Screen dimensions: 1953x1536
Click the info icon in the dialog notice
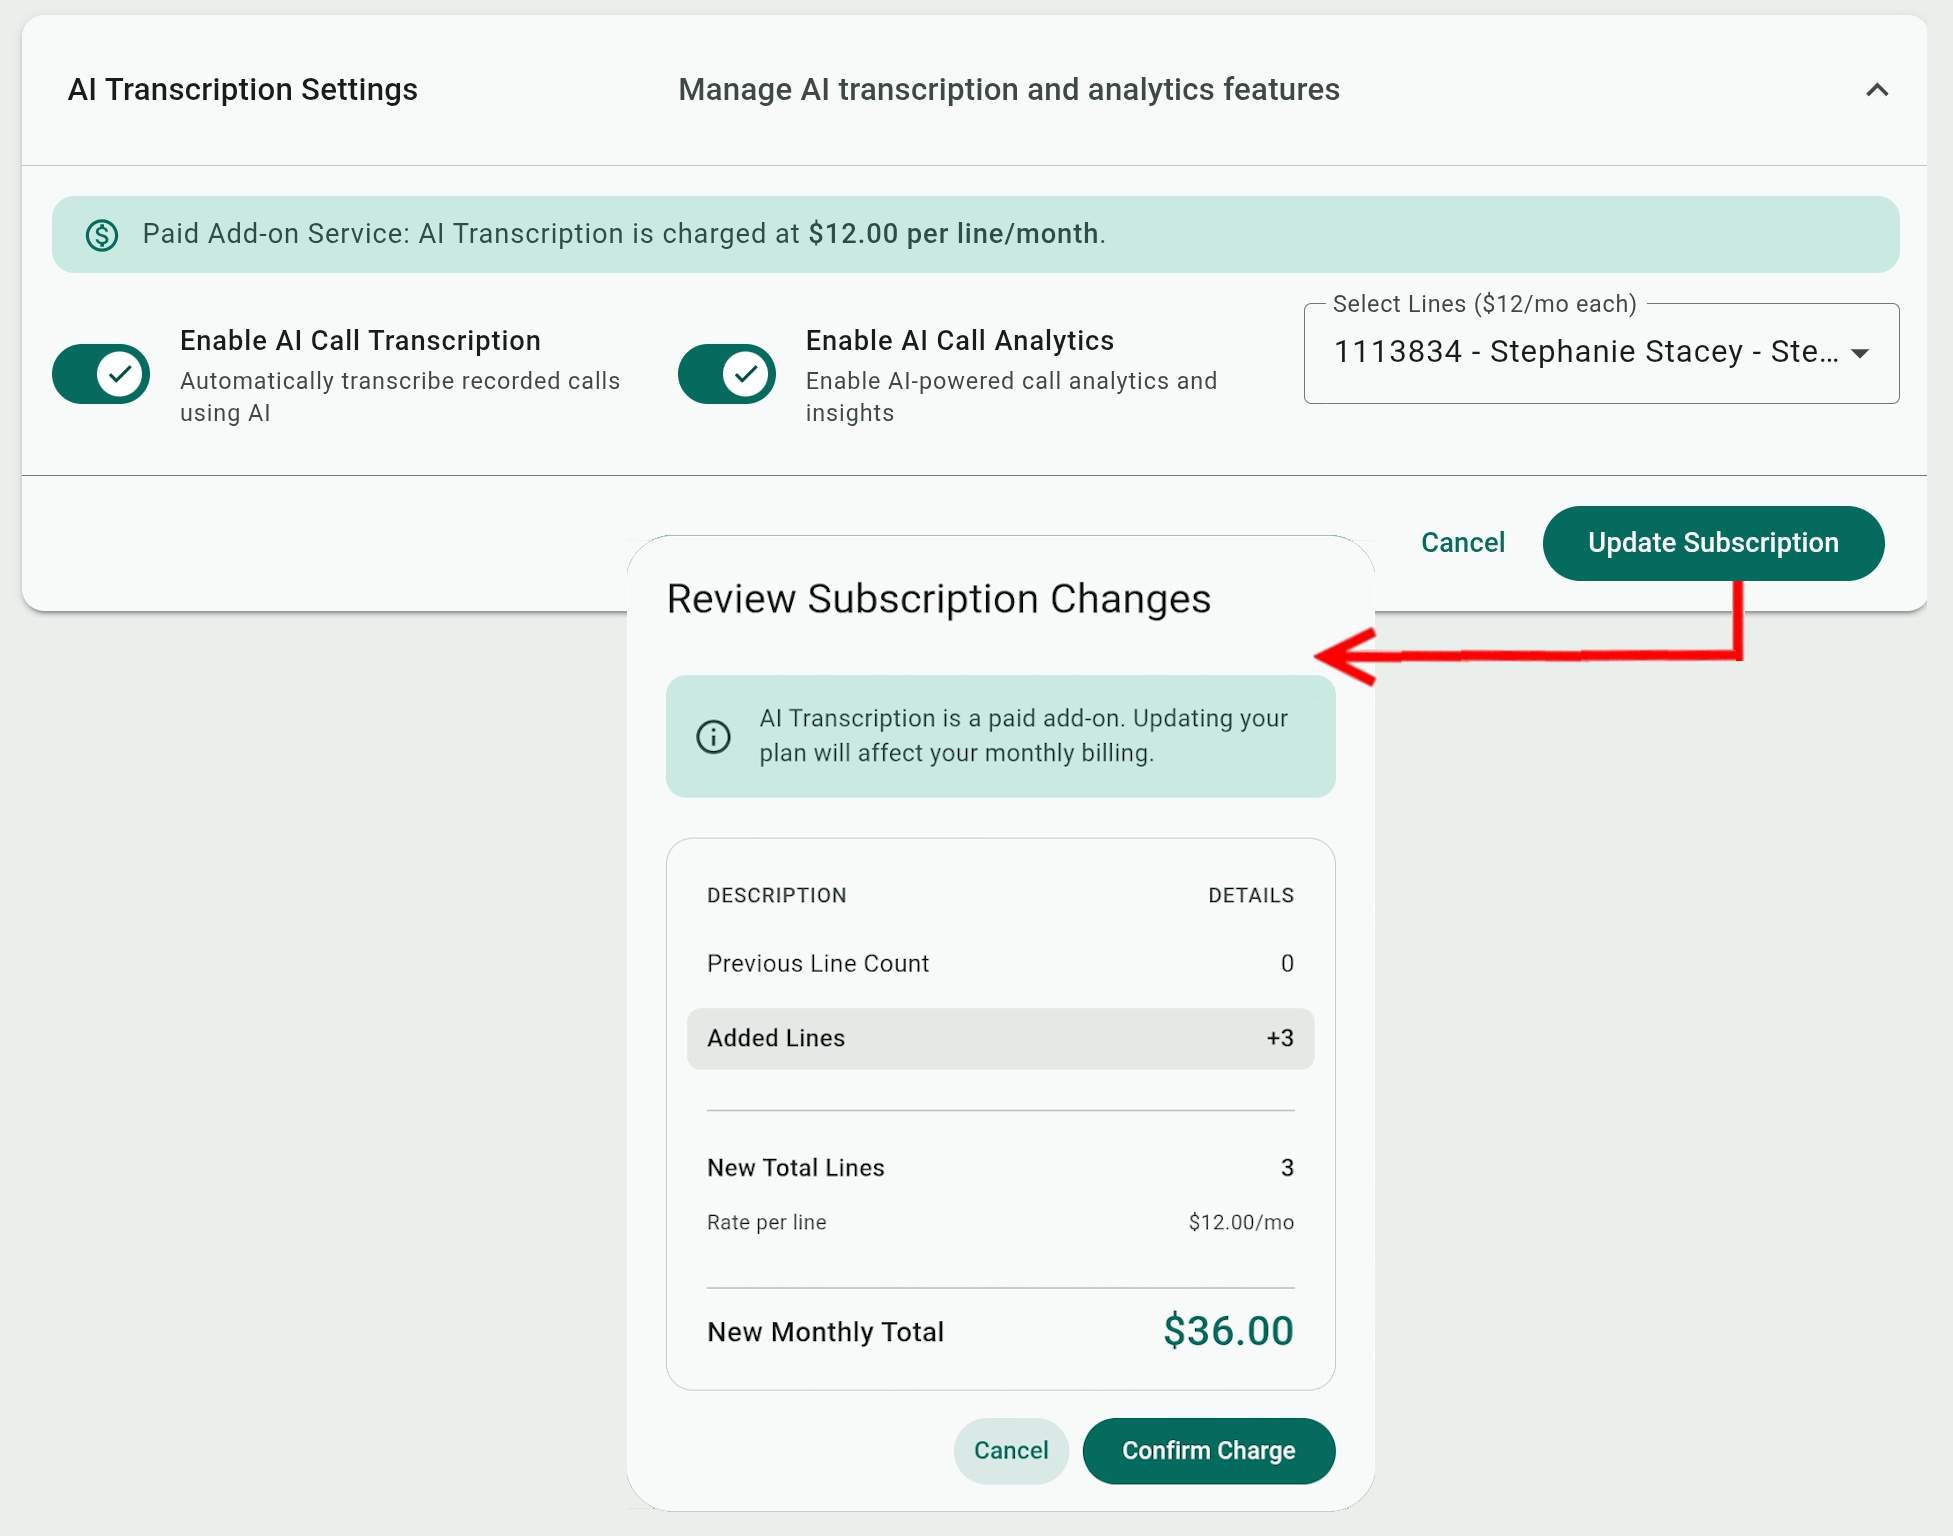pos(713,737)
